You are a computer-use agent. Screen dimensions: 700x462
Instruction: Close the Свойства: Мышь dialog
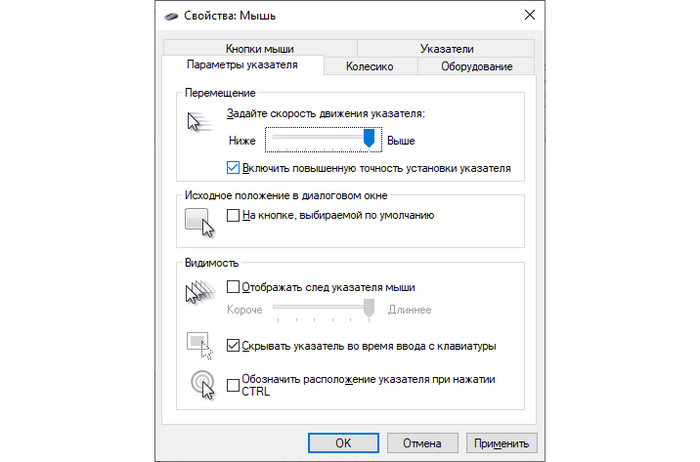(529, 15)
